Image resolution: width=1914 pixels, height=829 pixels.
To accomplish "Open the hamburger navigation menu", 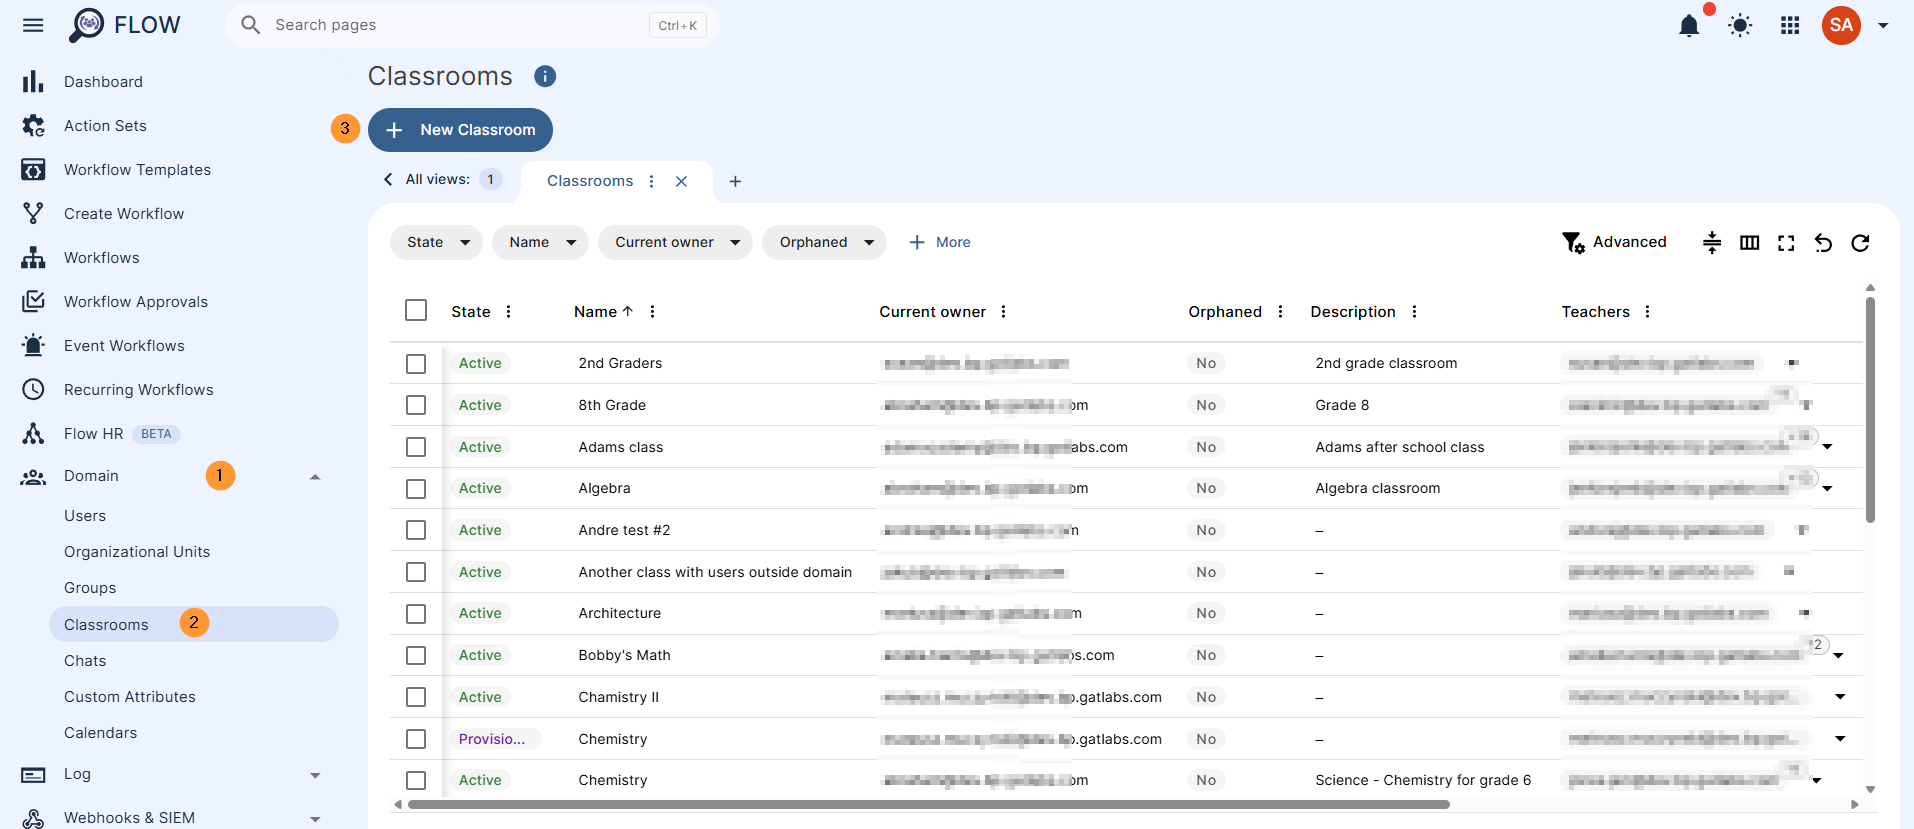I will (x=33, y=25).
